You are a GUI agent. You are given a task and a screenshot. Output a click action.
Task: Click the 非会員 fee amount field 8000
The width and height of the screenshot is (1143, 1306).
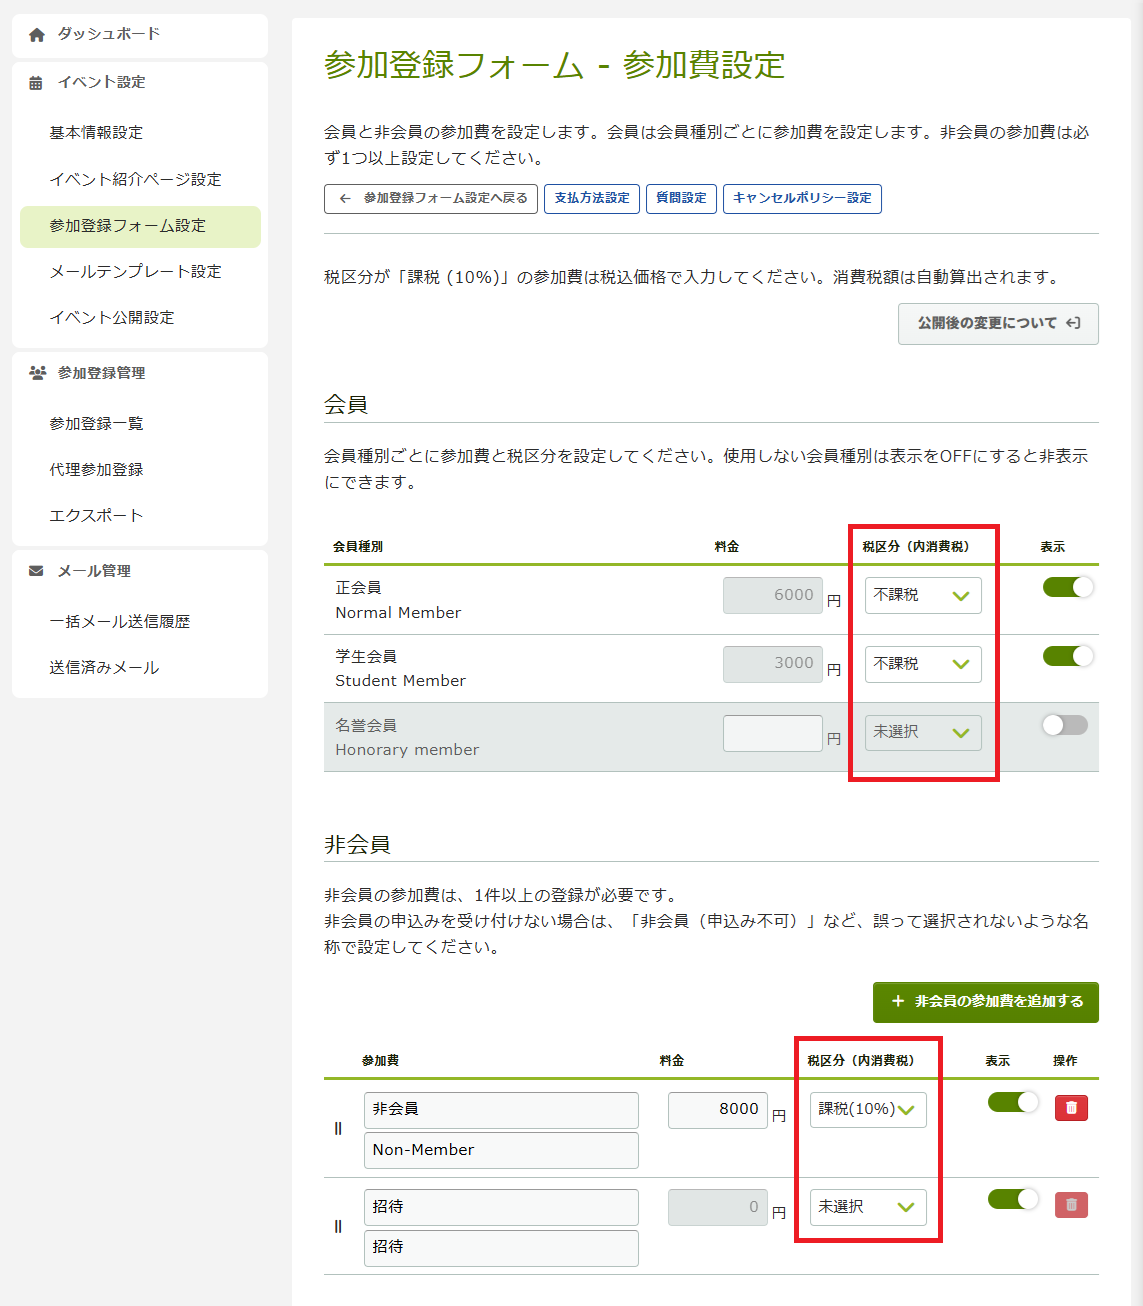coord(717,1110)
